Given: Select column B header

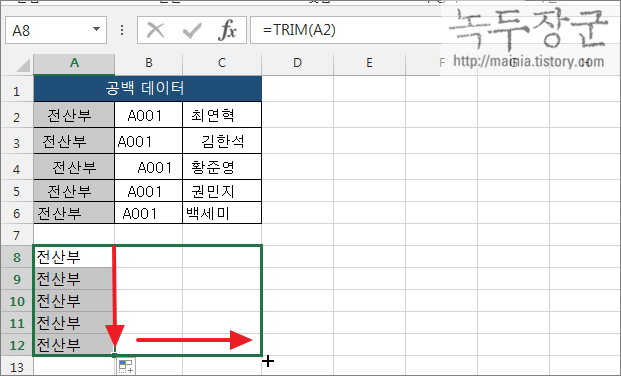Looking at the screenshot, I should point(149,63).
